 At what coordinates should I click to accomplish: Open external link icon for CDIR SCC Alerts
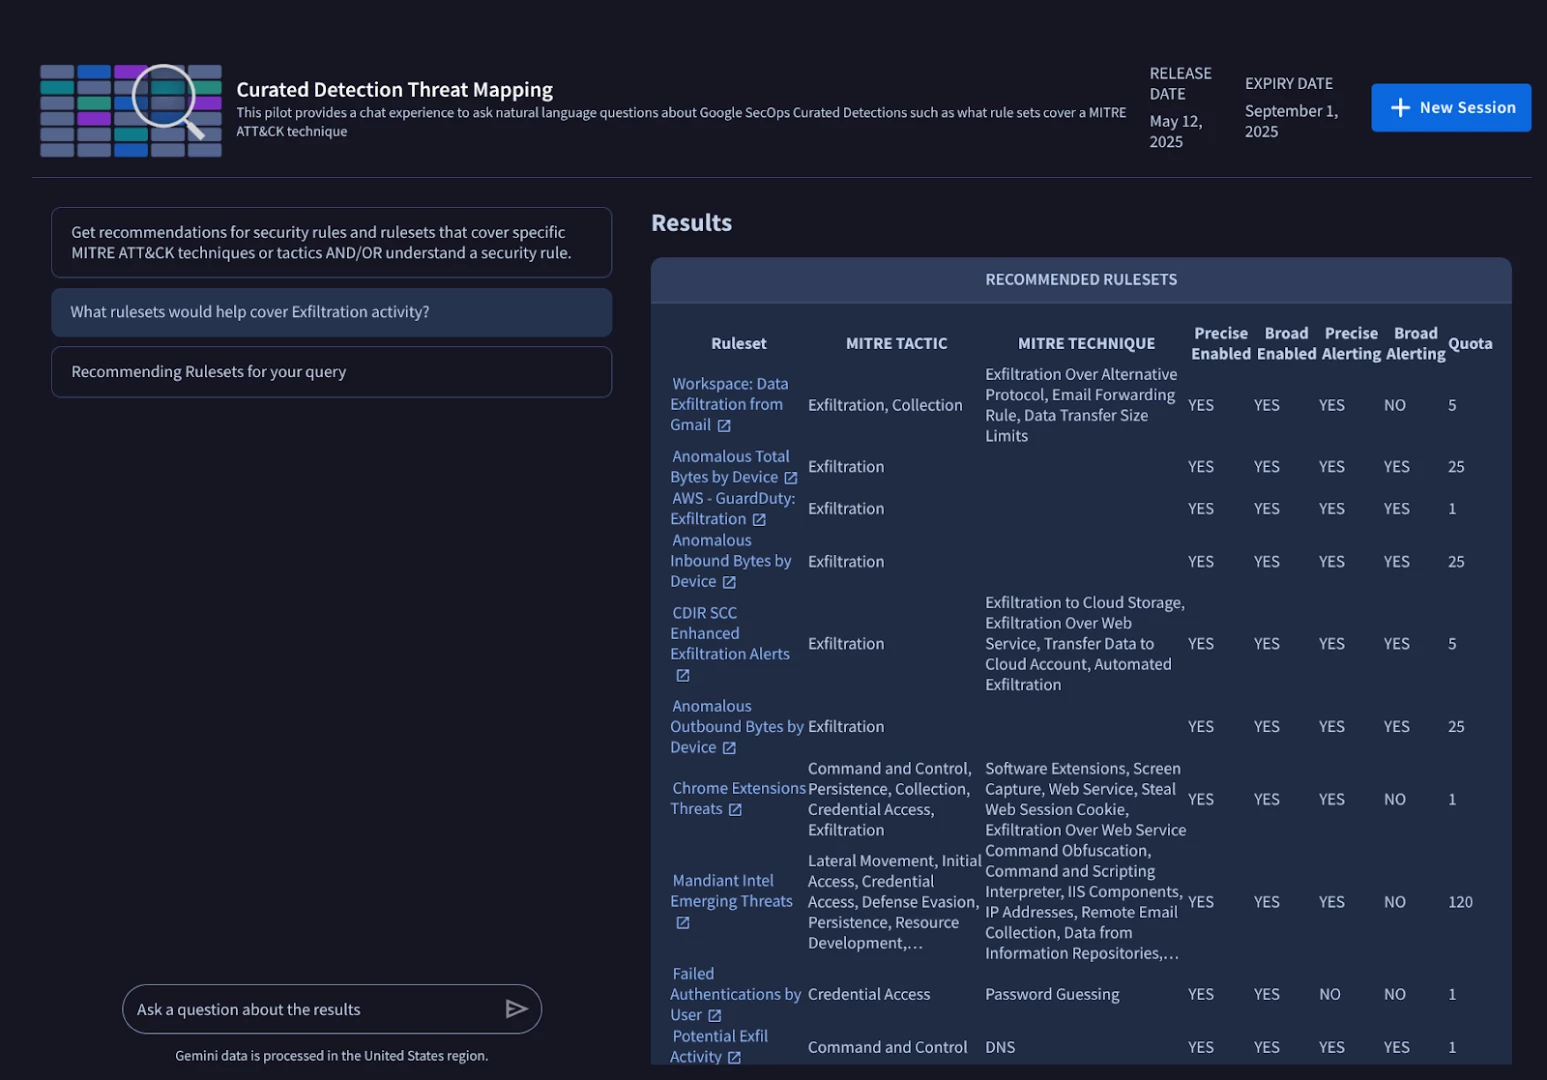click(683, 676)
